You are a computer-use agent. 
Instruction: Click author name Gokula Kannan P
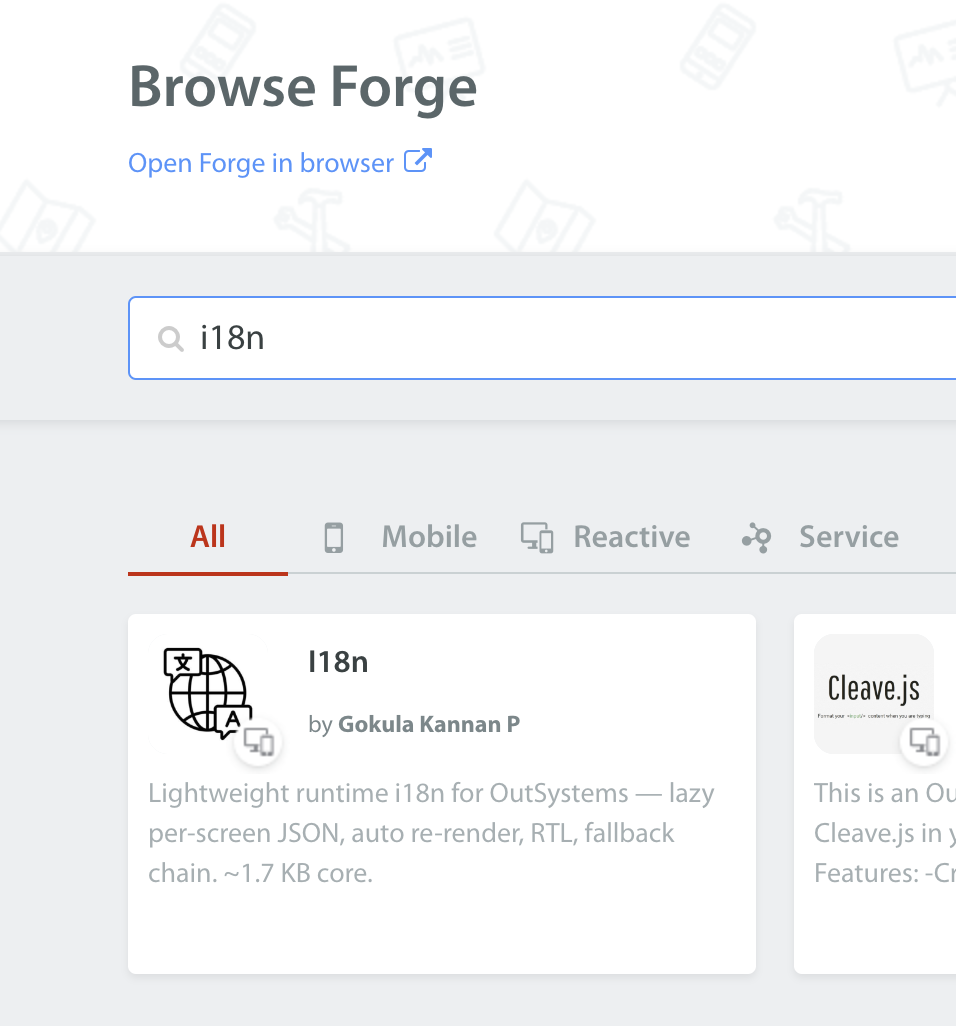[x=429, y=724]
